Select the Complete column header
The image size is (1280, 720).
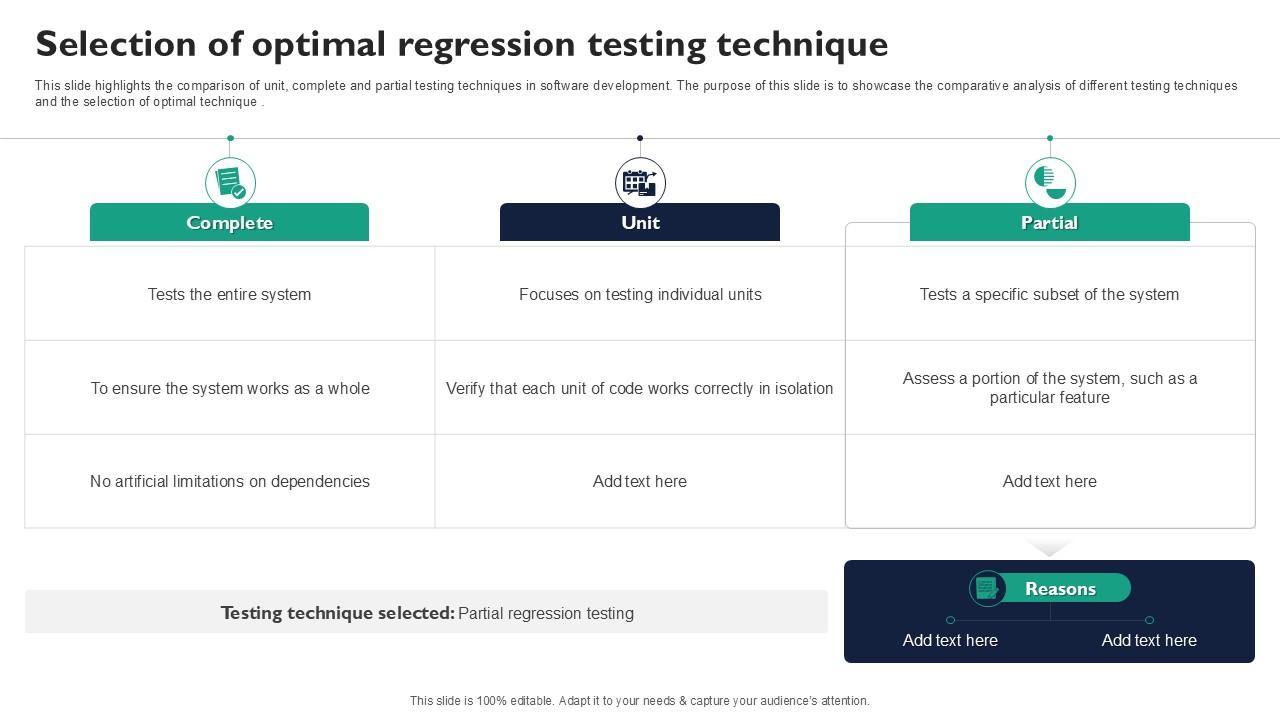[229, 222]
